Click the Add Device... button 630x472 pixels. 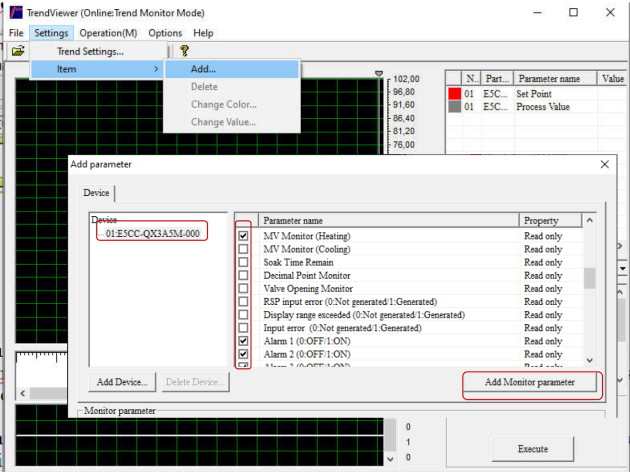click(x=122, y=382)
